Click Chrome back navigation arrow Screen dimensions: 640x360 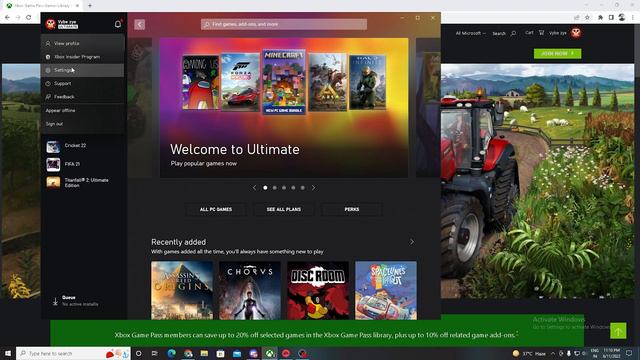[7, 18]
